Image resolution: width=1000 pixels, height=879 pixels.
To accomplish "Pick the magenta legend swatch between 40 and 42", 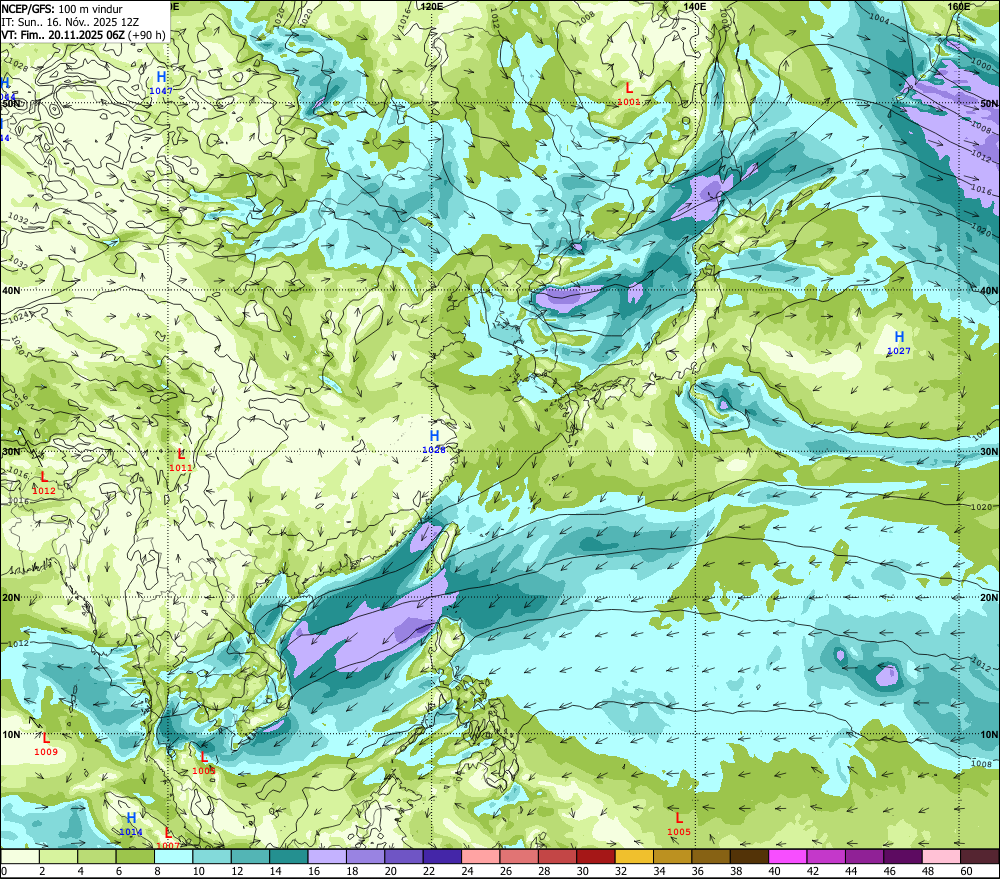I will 788,856.
